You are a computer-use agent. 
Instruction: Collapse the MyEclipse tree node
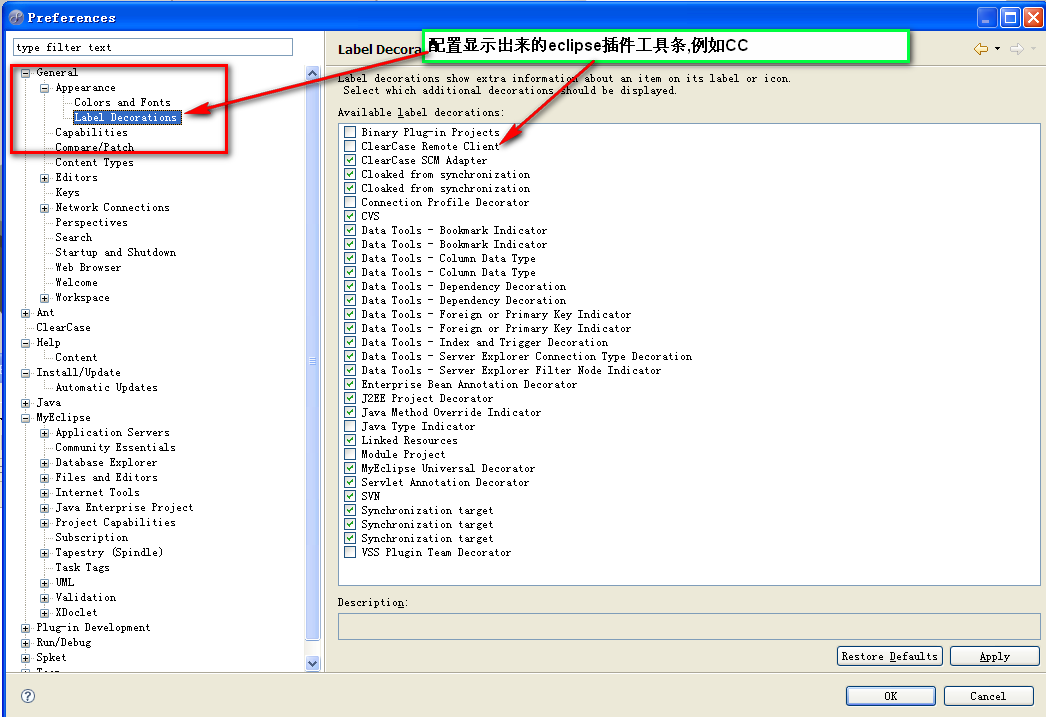coord(25,418)
